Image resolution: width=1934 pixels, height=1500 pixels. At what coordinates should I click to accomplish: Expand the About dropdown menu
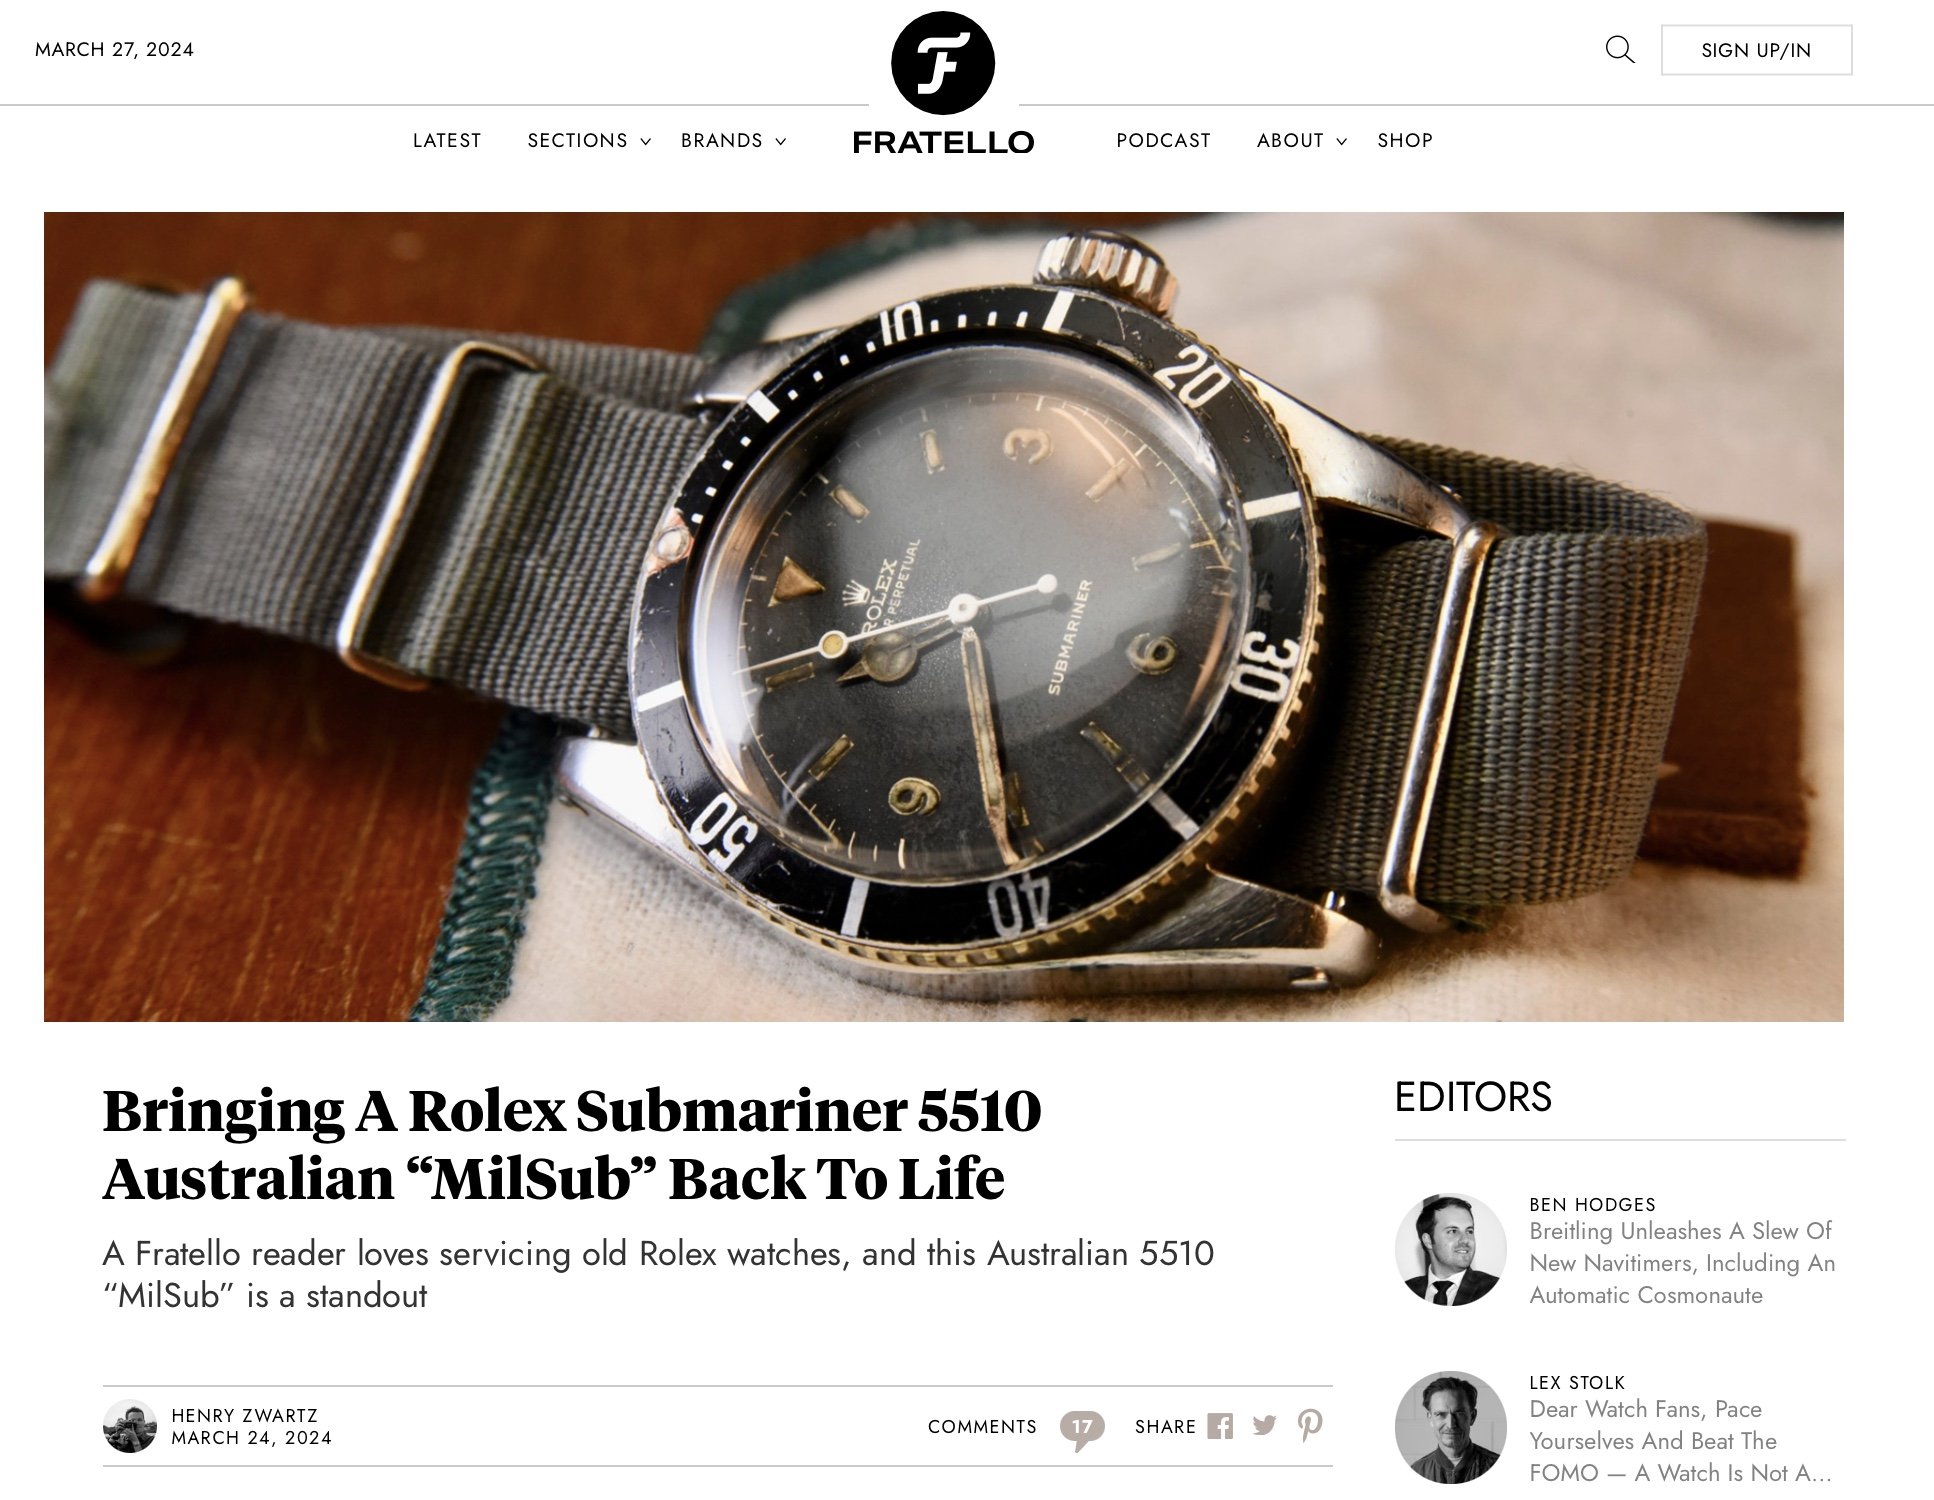(x=1302, y=140)
